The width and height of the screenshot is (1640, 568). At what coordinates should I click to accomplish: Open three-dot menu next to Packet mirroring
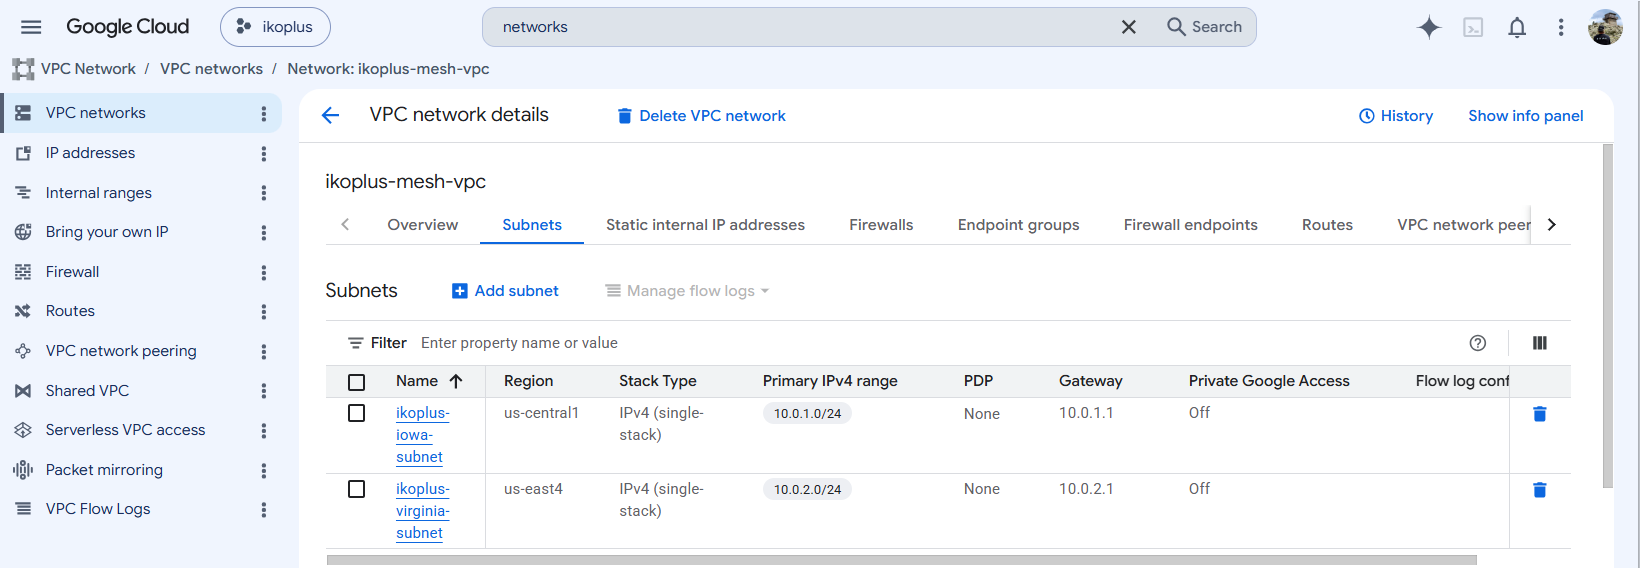pos(264,470)
